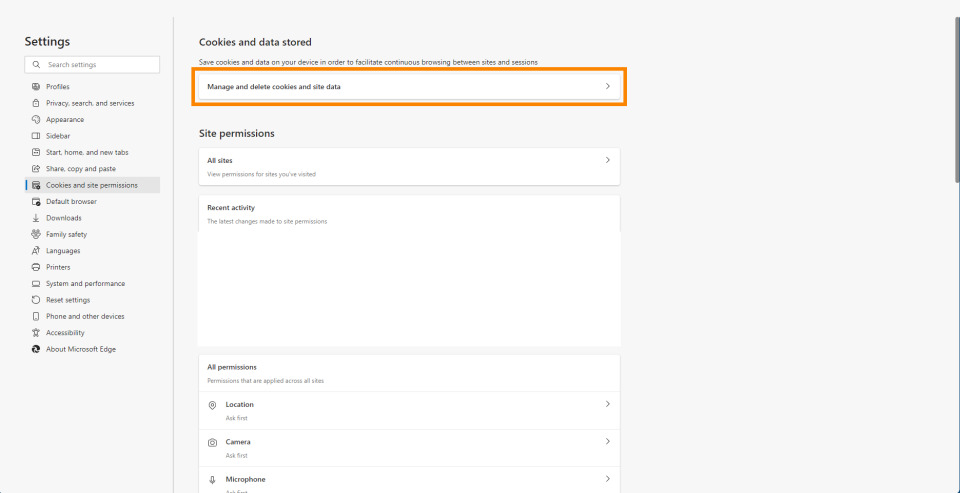Viewport: 960px width, 493px height.
Task: Click the Accessibility icon in sidebar
Action: tap(36, 333)
